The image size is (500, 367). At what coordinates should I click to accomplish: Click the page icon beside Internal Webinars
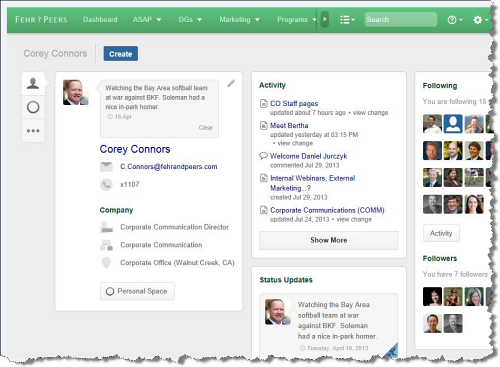click(x=263, y=178)
